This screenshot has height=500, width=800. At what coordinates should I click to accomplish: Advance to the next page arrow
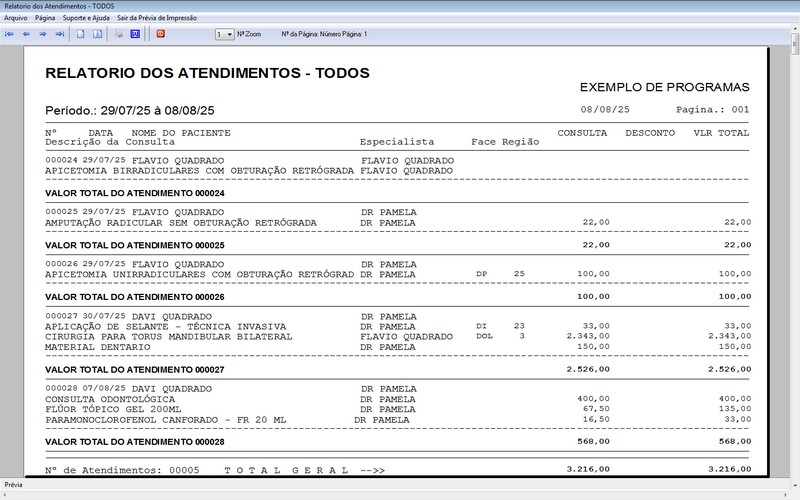(43, 34)
